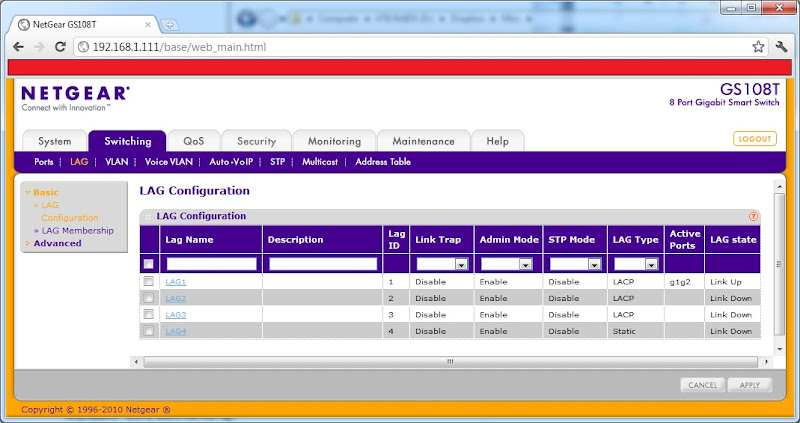Click the Lag Name input field
The width and height of the screenshot is (800, 423).
[211, 264]
